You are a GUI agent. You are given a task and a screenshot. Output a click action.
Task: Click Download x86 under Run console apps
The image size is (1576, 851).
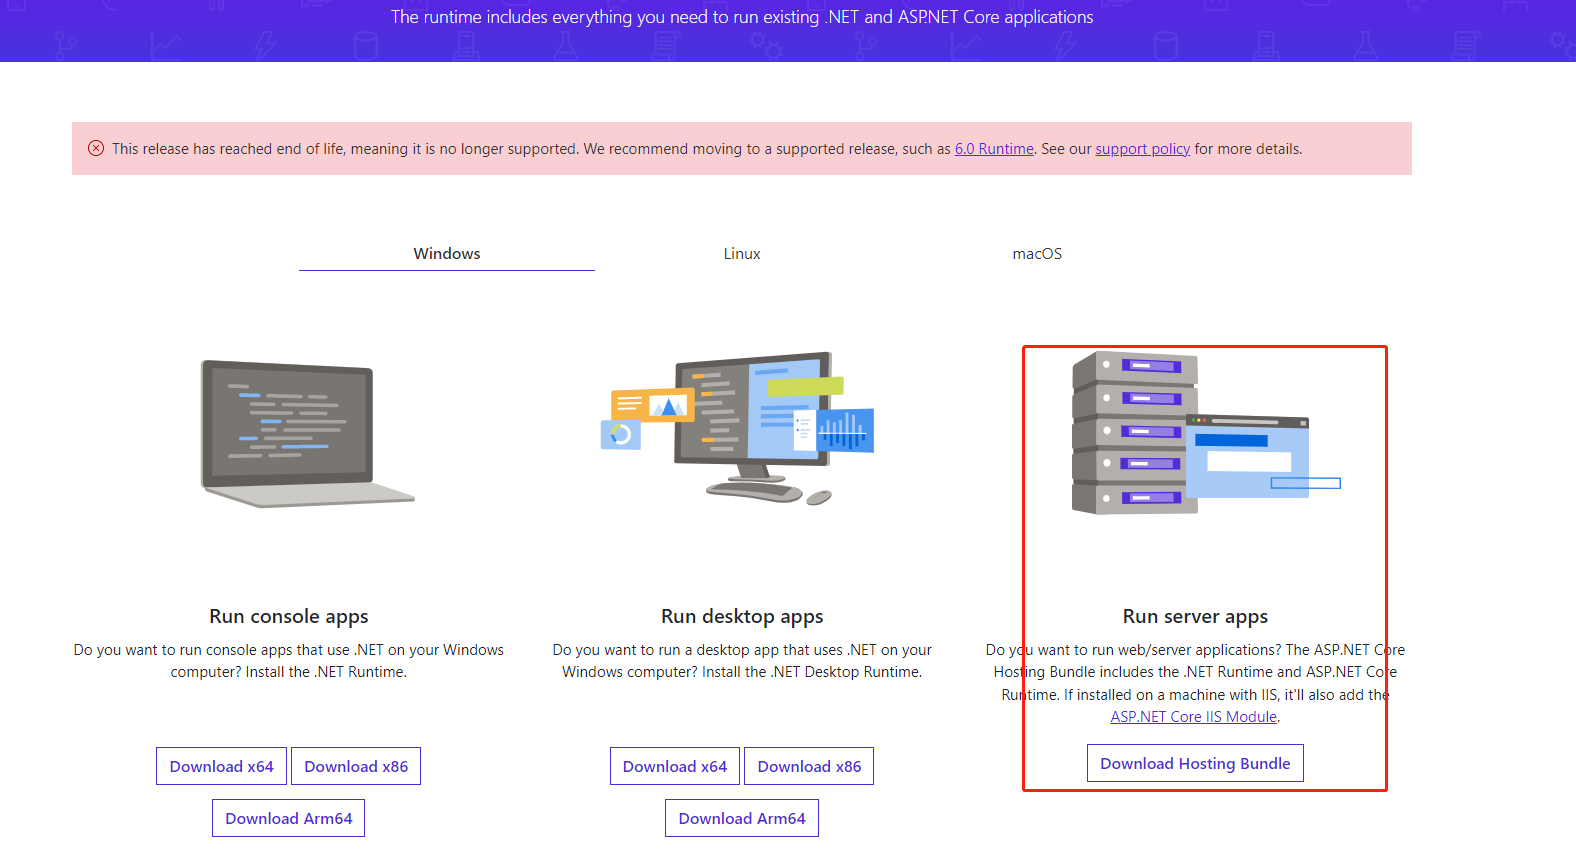click(356, 766)
